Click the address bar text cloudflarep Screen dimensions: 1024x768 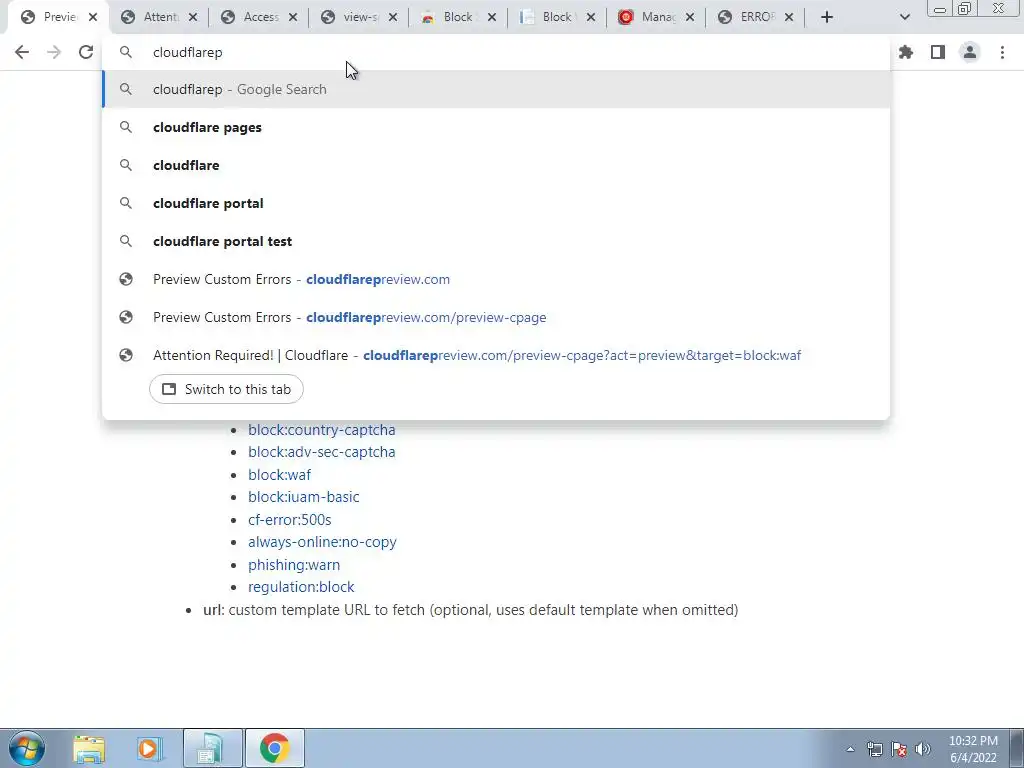click(187, 52)
